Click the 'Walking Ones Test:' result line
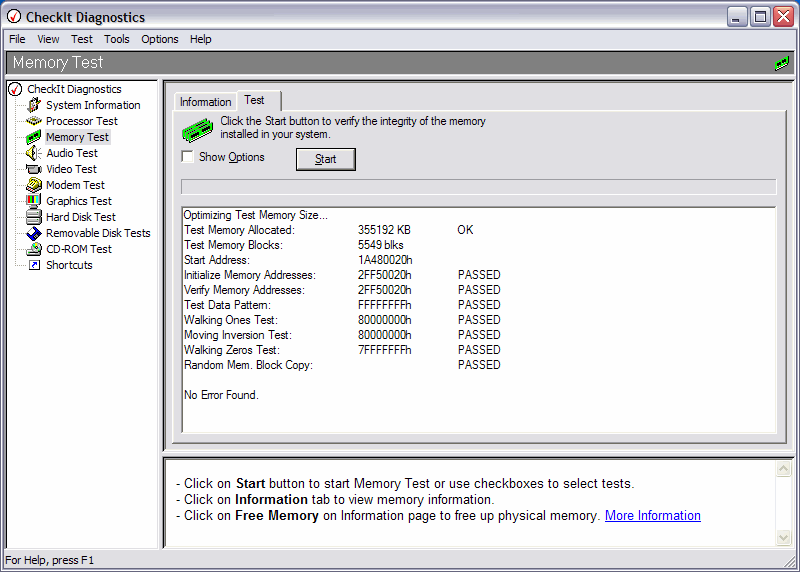The width and height of the screenshot is (800, 572). coord(342,320)
